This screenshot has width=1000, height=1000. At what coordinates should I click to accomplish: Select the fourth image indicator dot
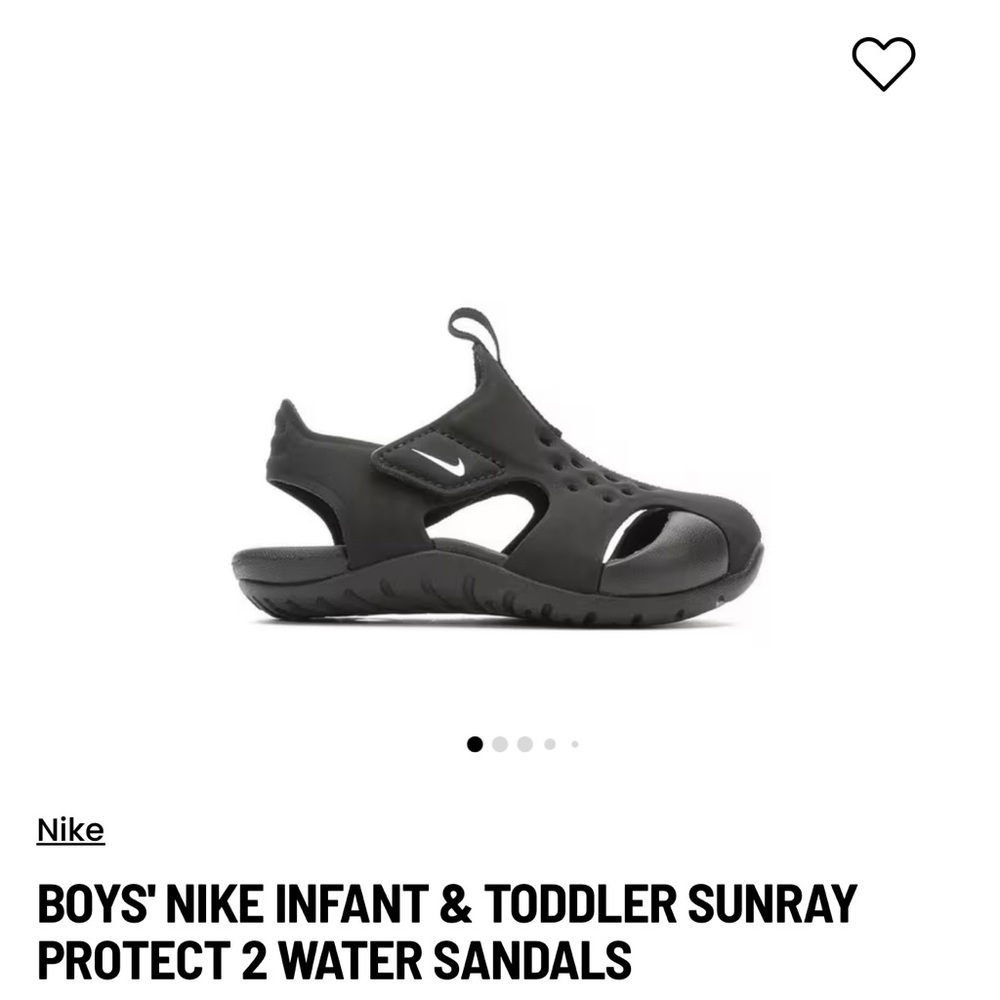pos(550,743)
